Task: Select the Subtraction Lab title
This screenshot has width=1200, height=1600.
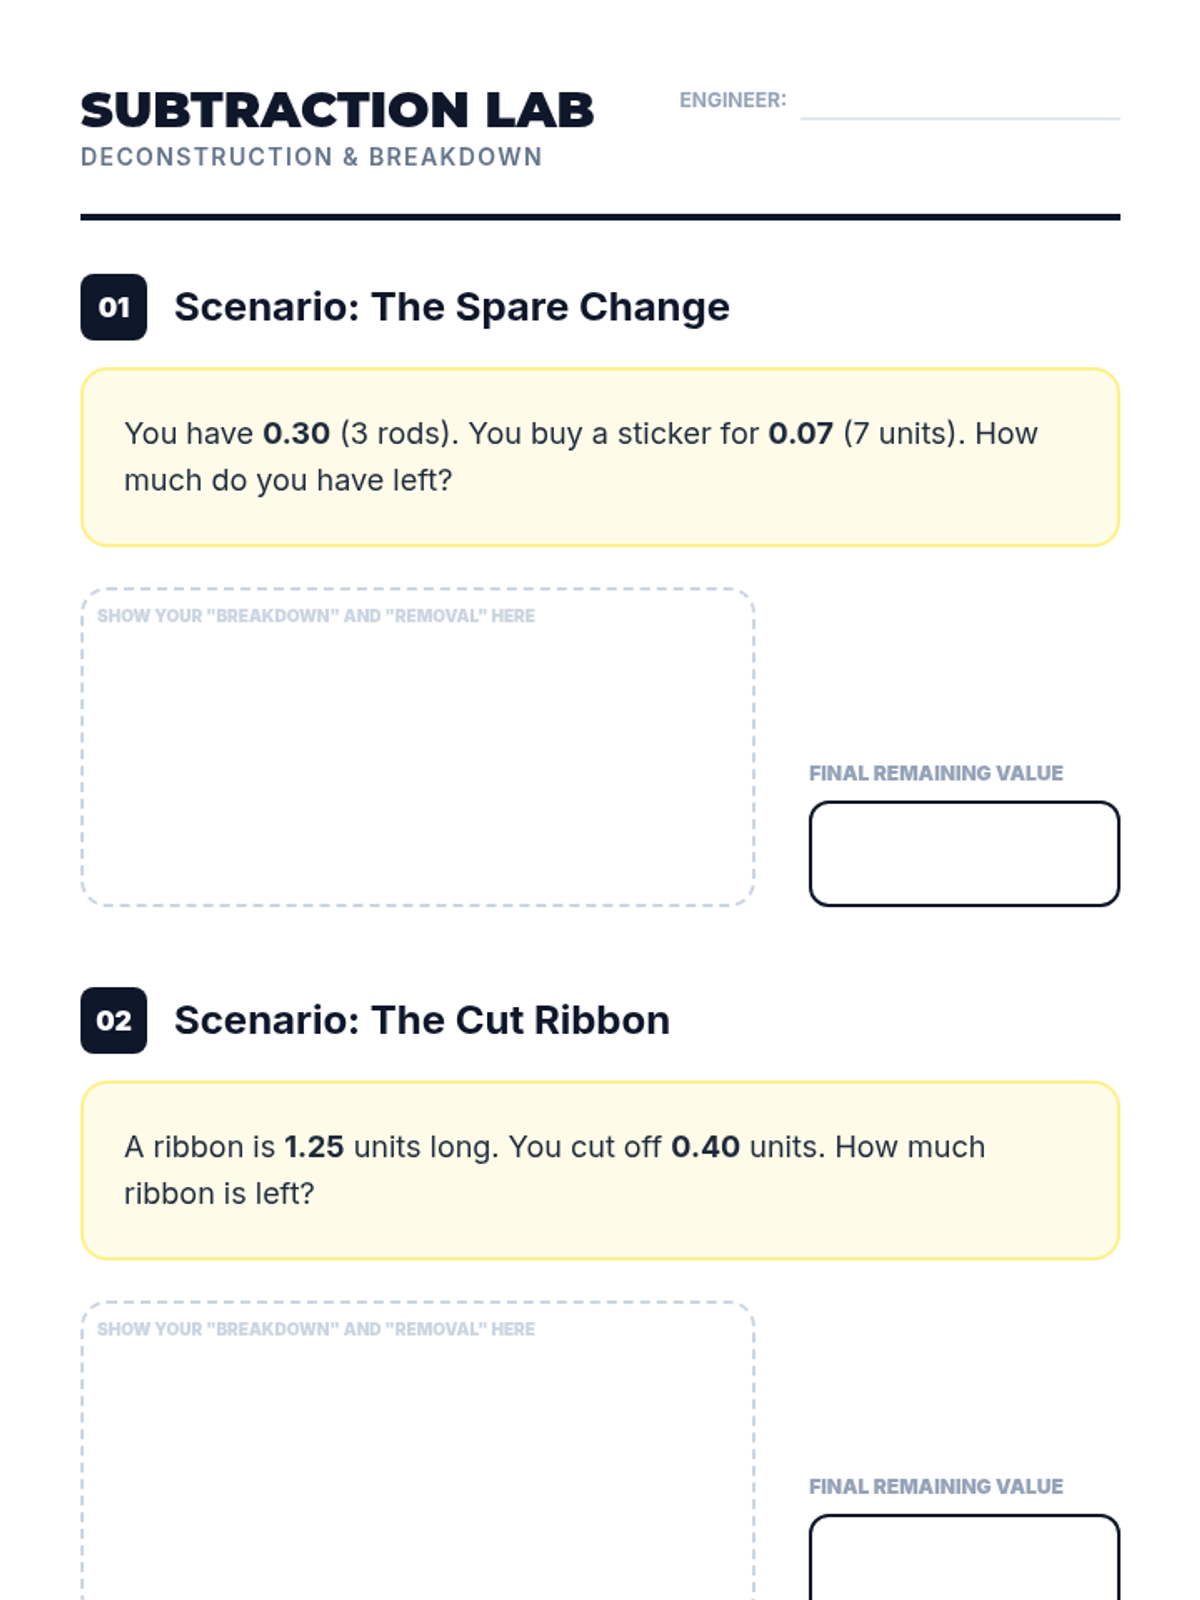Action: [x=337, y=110]
